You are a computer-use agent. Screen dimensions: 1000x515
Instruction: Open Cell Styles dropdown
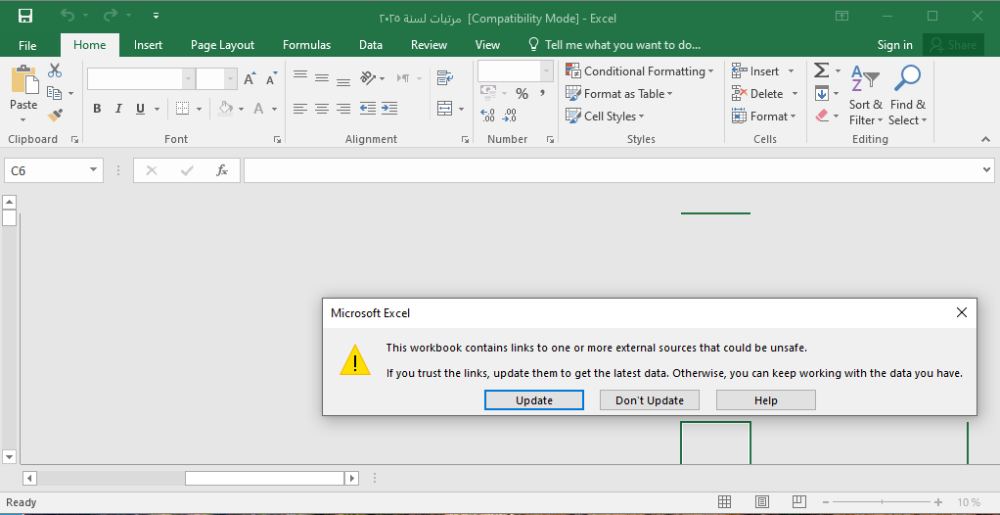click(x=605, y=116)
